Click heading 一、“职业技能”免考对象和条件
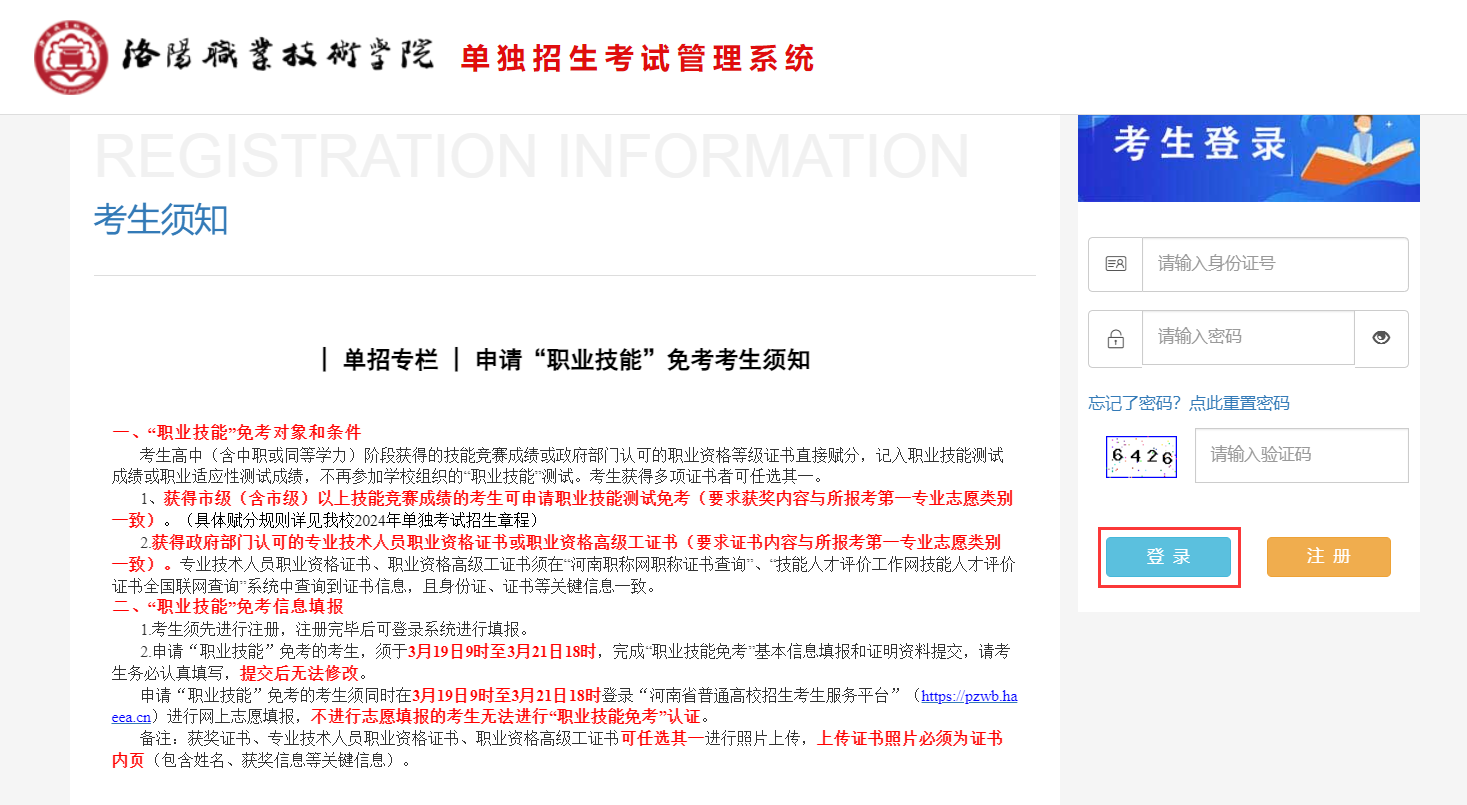 pos(237,433)
